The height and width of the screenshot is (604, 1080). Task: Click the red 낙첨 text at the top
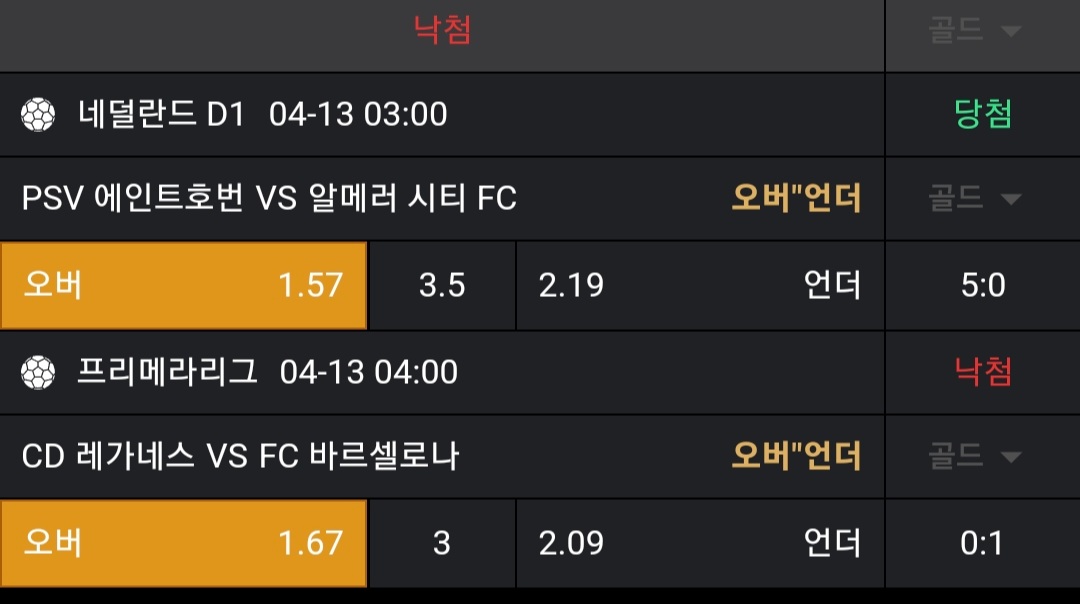click(x=442, y=30)
